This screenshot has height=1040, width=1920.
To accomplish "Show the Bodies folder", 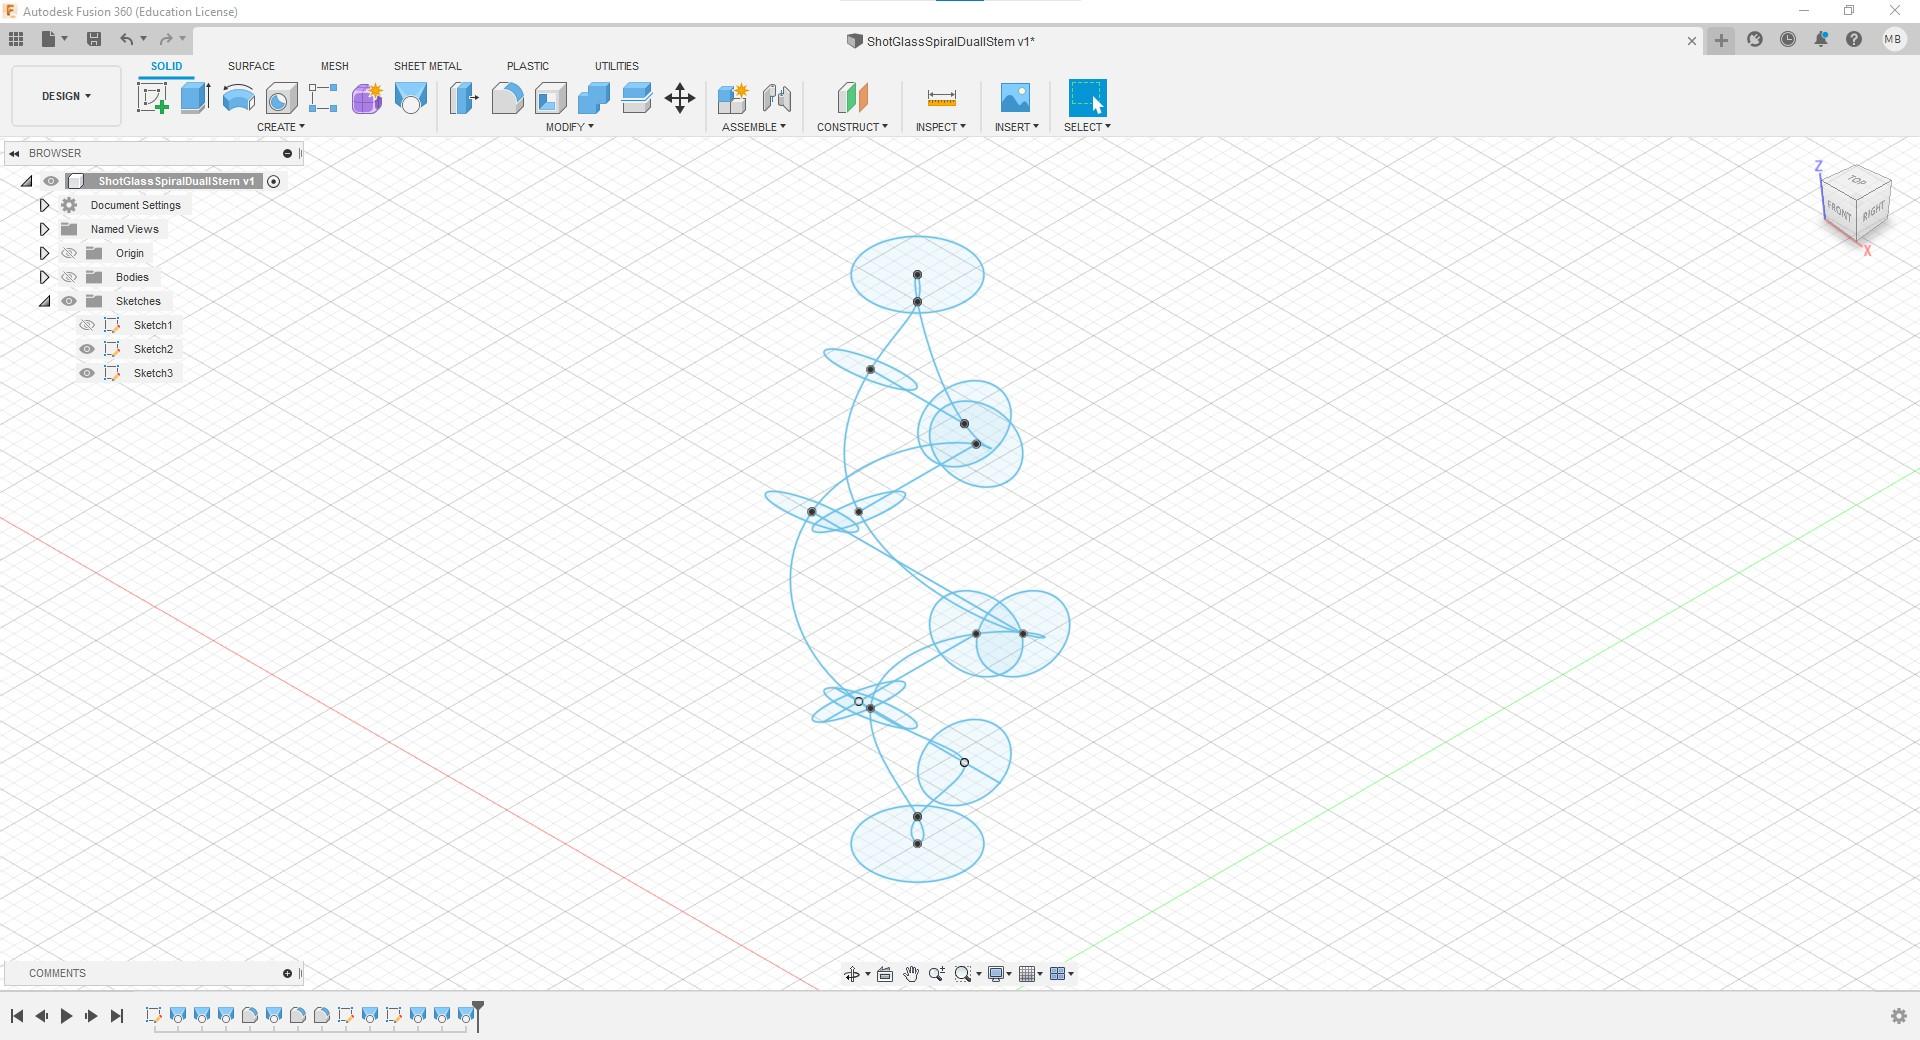I will click(x=69, y=277).
